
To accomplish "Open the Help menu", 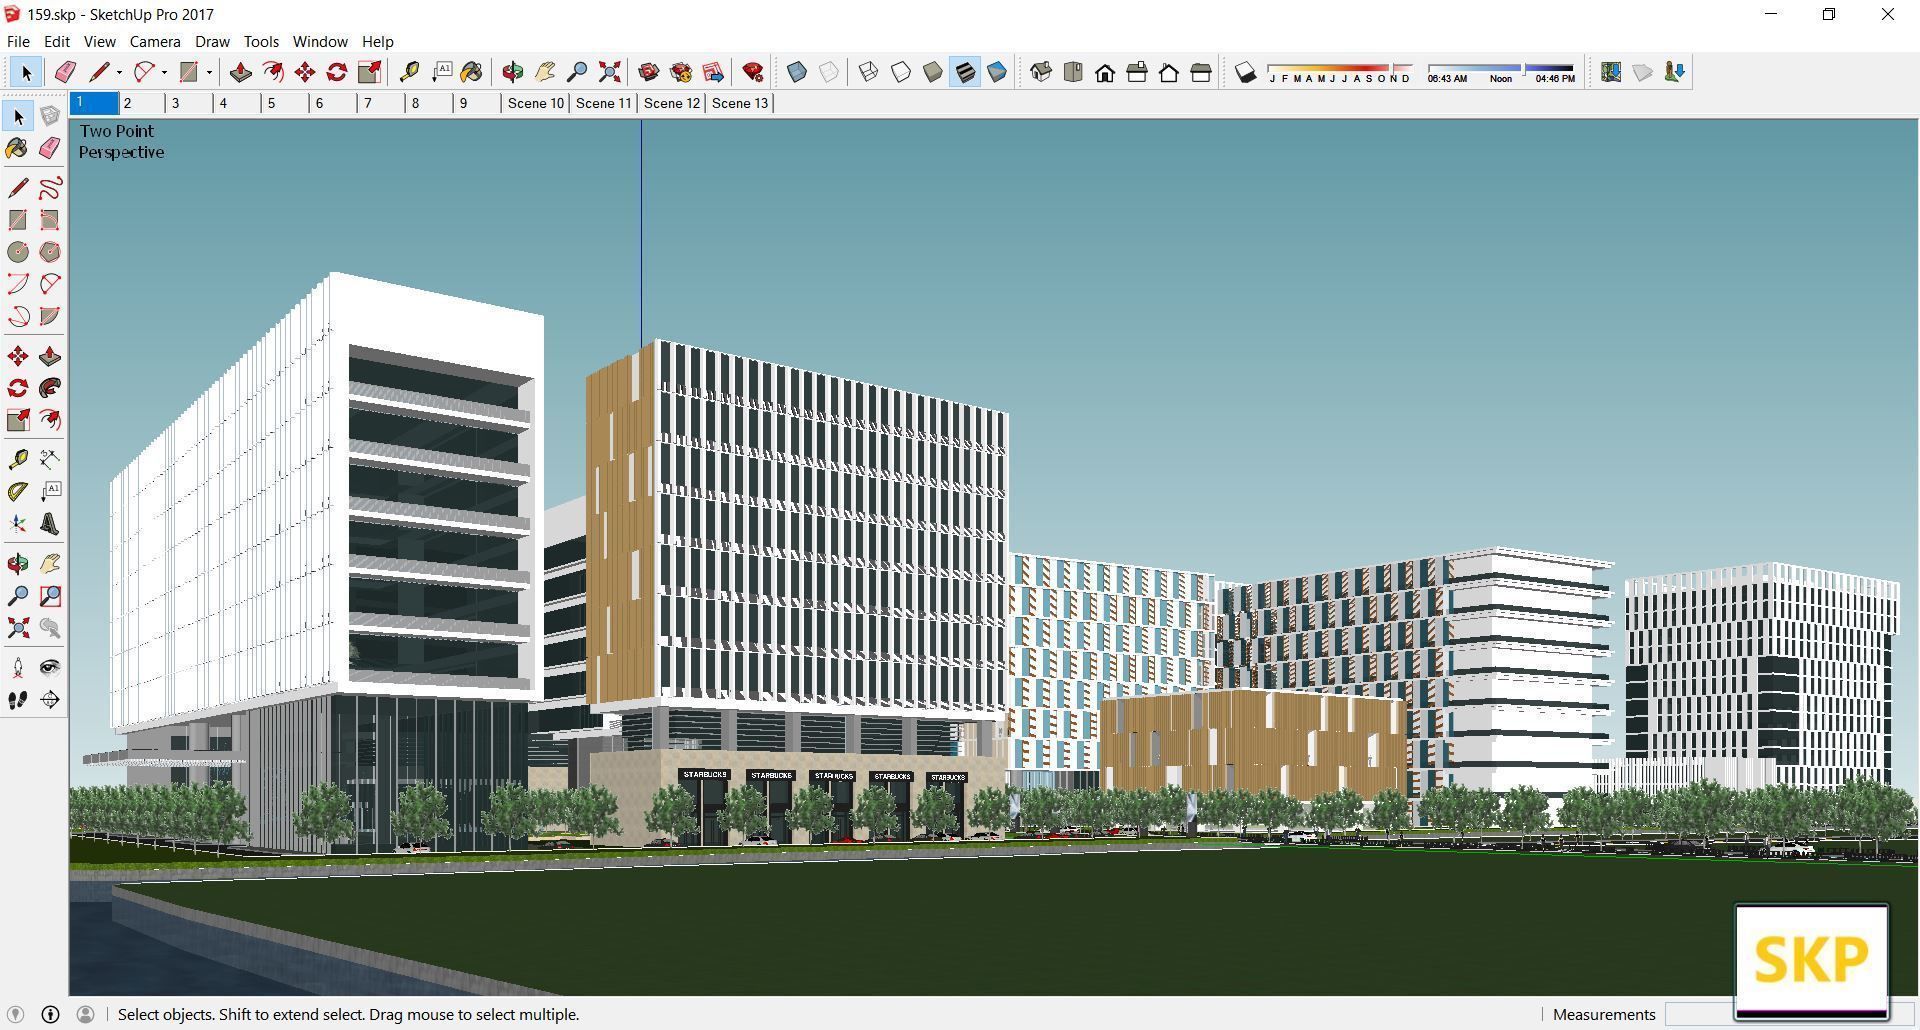I will coord(377,41).
